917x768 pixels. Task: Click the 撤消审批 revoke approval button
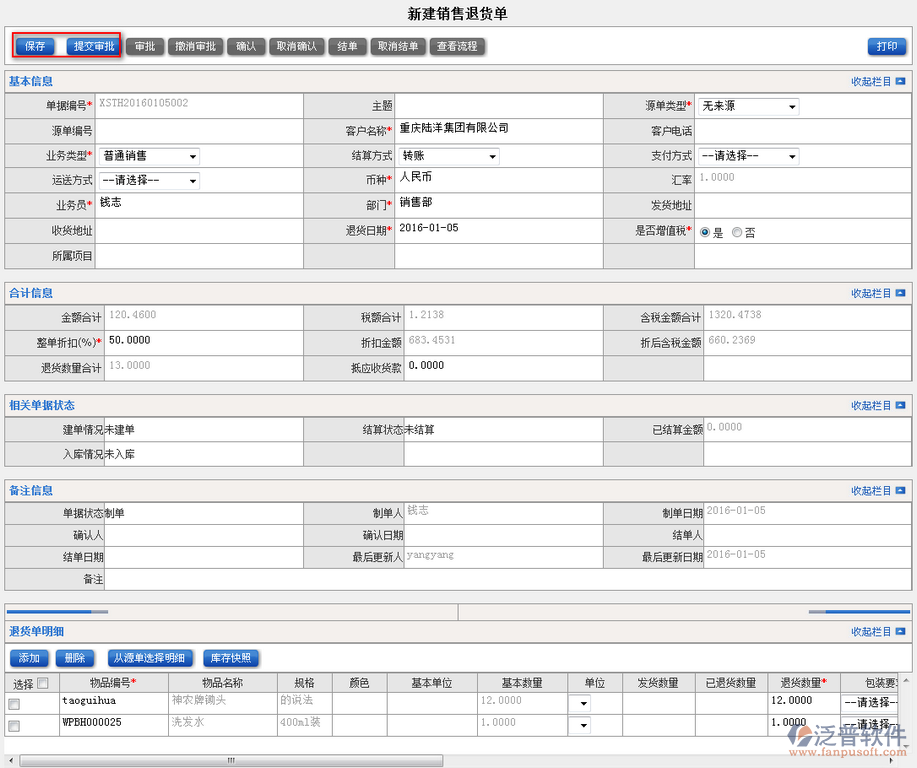(x=195, y=46)
